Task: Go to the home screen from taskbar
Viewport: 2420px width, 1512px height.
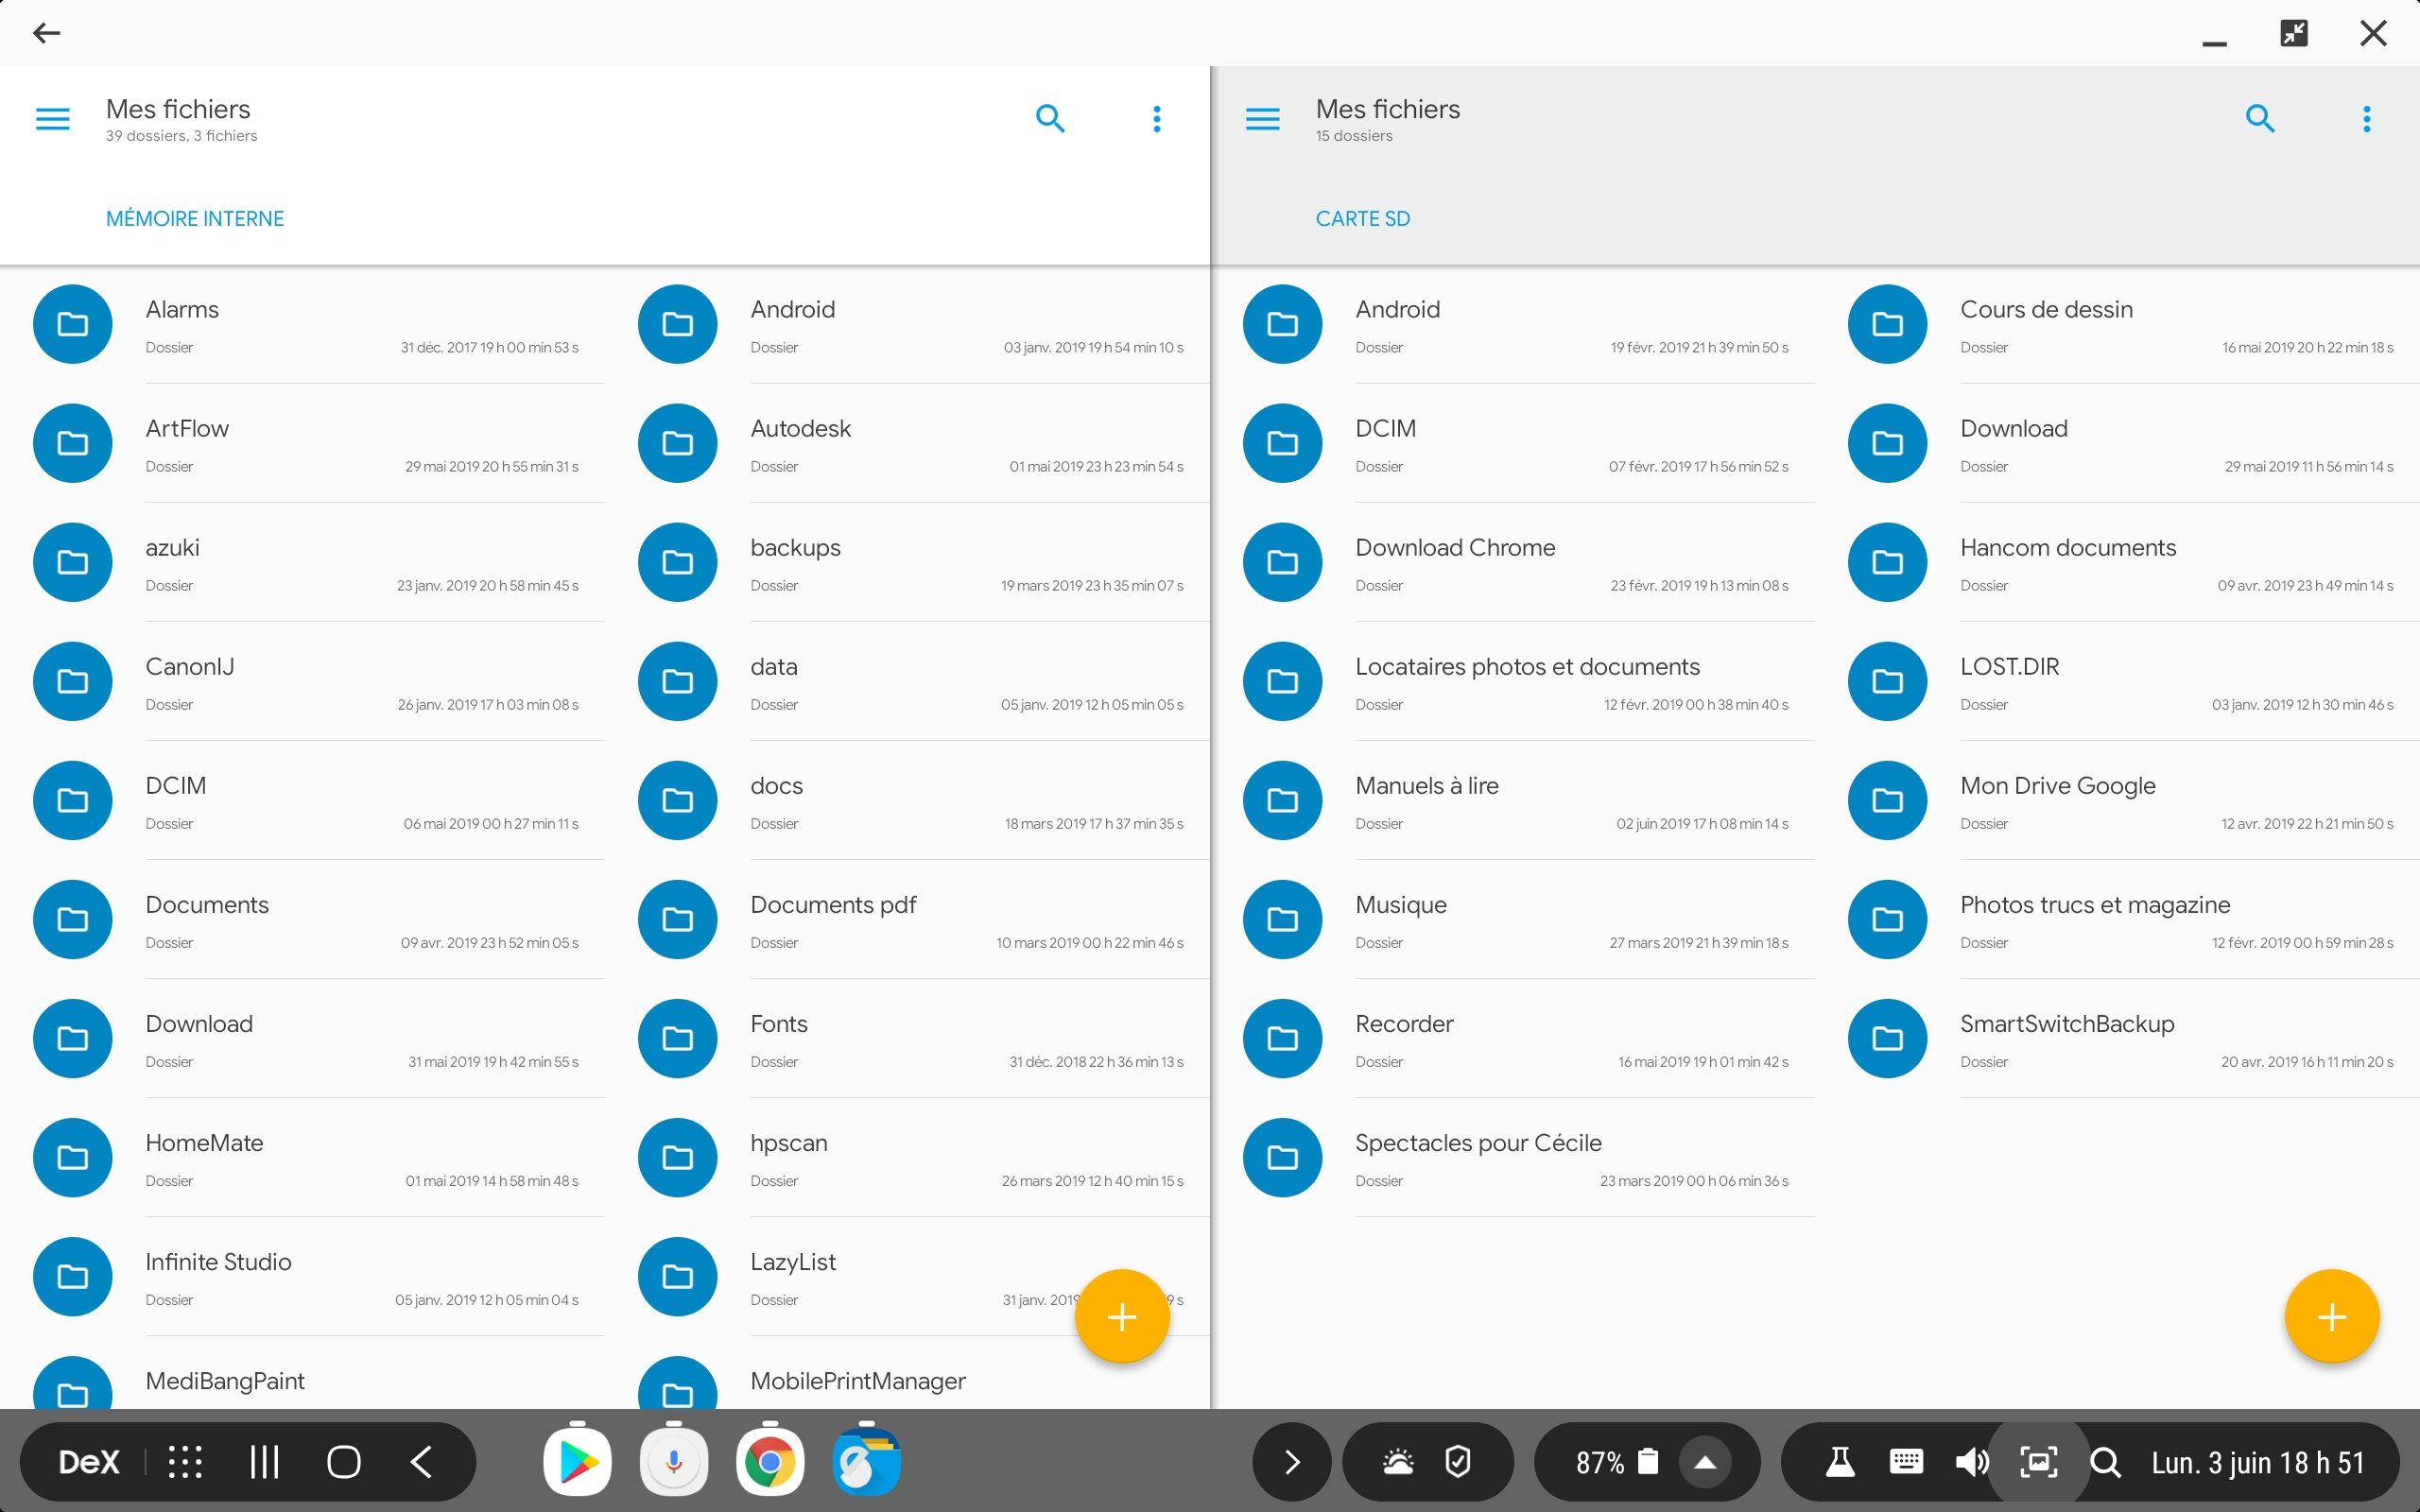Action: click(343, 1462)
